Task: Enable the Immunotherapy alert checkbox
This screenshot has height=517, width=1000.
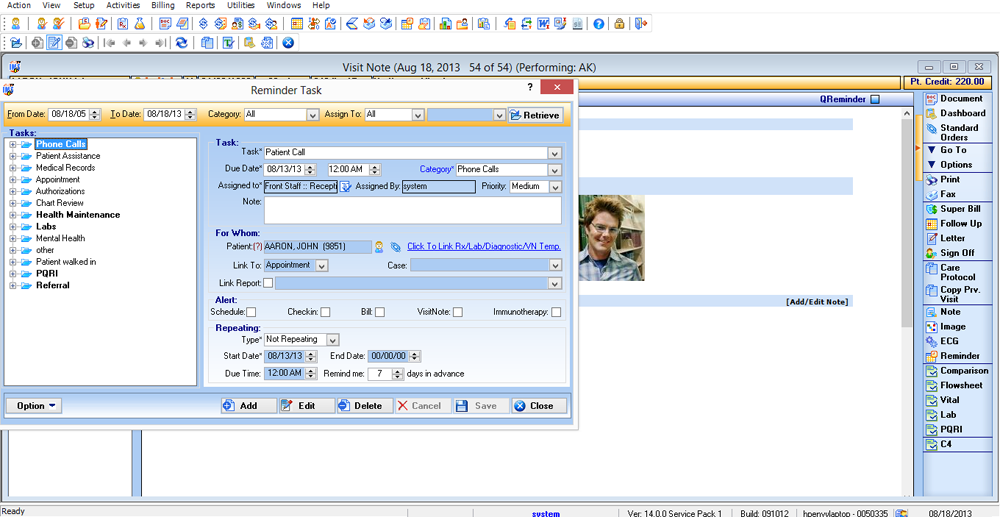Action: click(557, 312)
